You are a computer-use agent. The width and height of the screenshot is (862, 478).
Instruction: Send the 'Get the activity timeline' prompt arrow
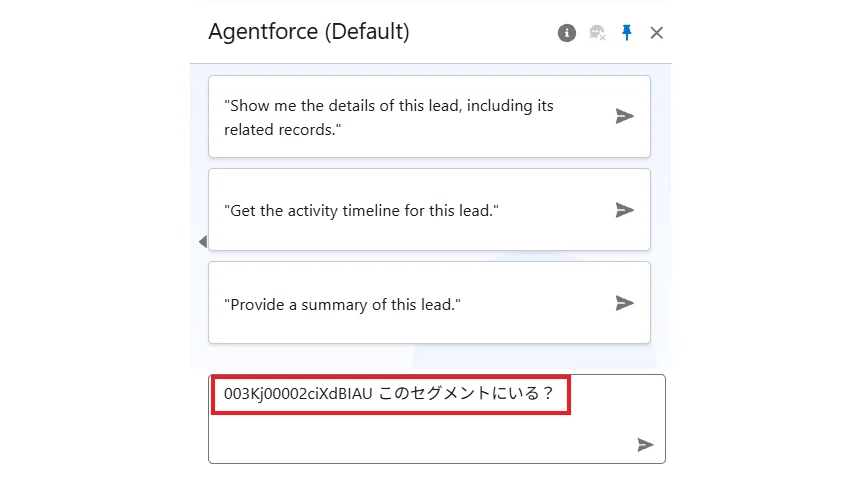tap(625, 210)
